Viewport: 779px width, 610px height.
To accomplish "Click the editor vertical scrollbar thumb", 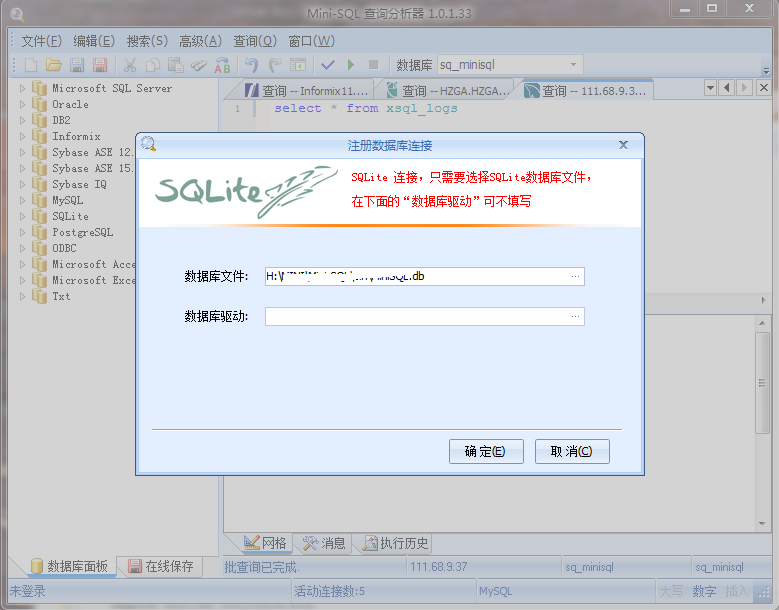I will point(762,382).
